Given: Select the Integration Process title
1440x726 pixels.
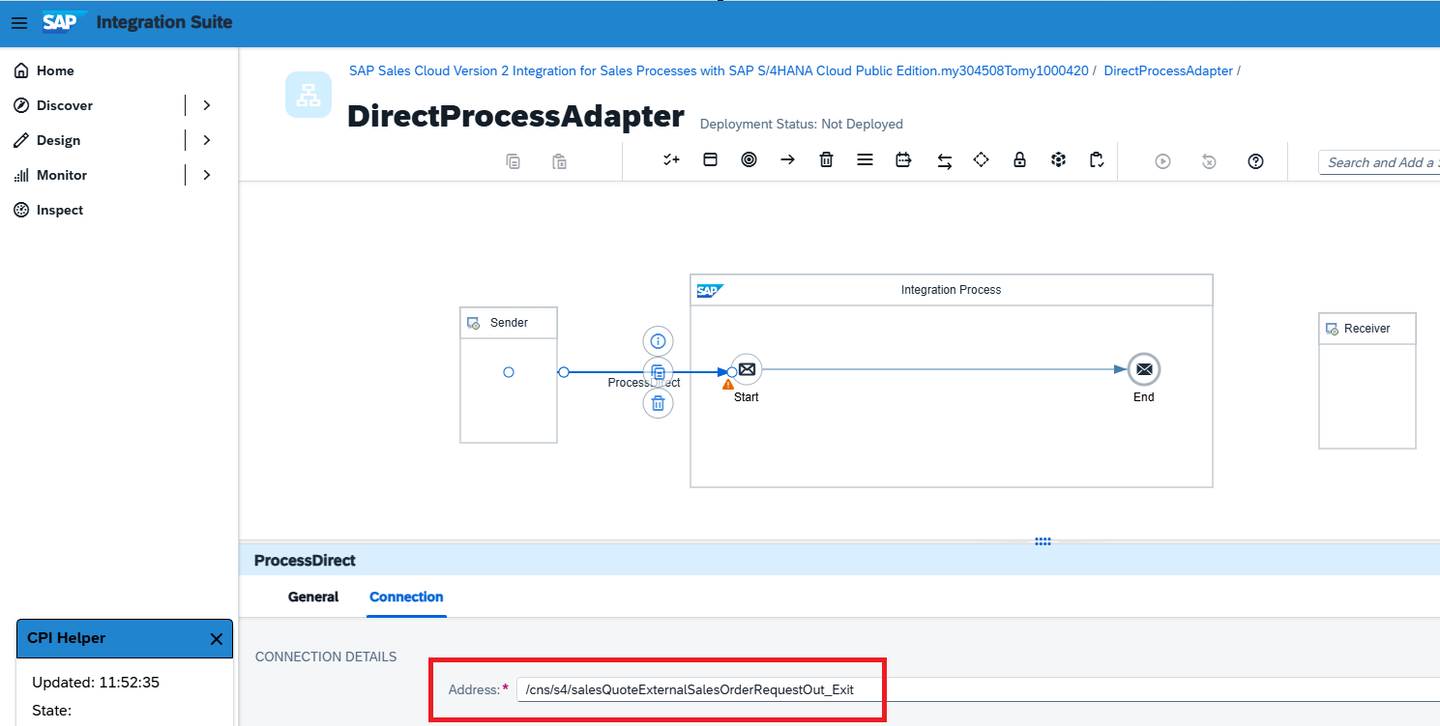Looking at the screenshot, I should tap(951, 290).
